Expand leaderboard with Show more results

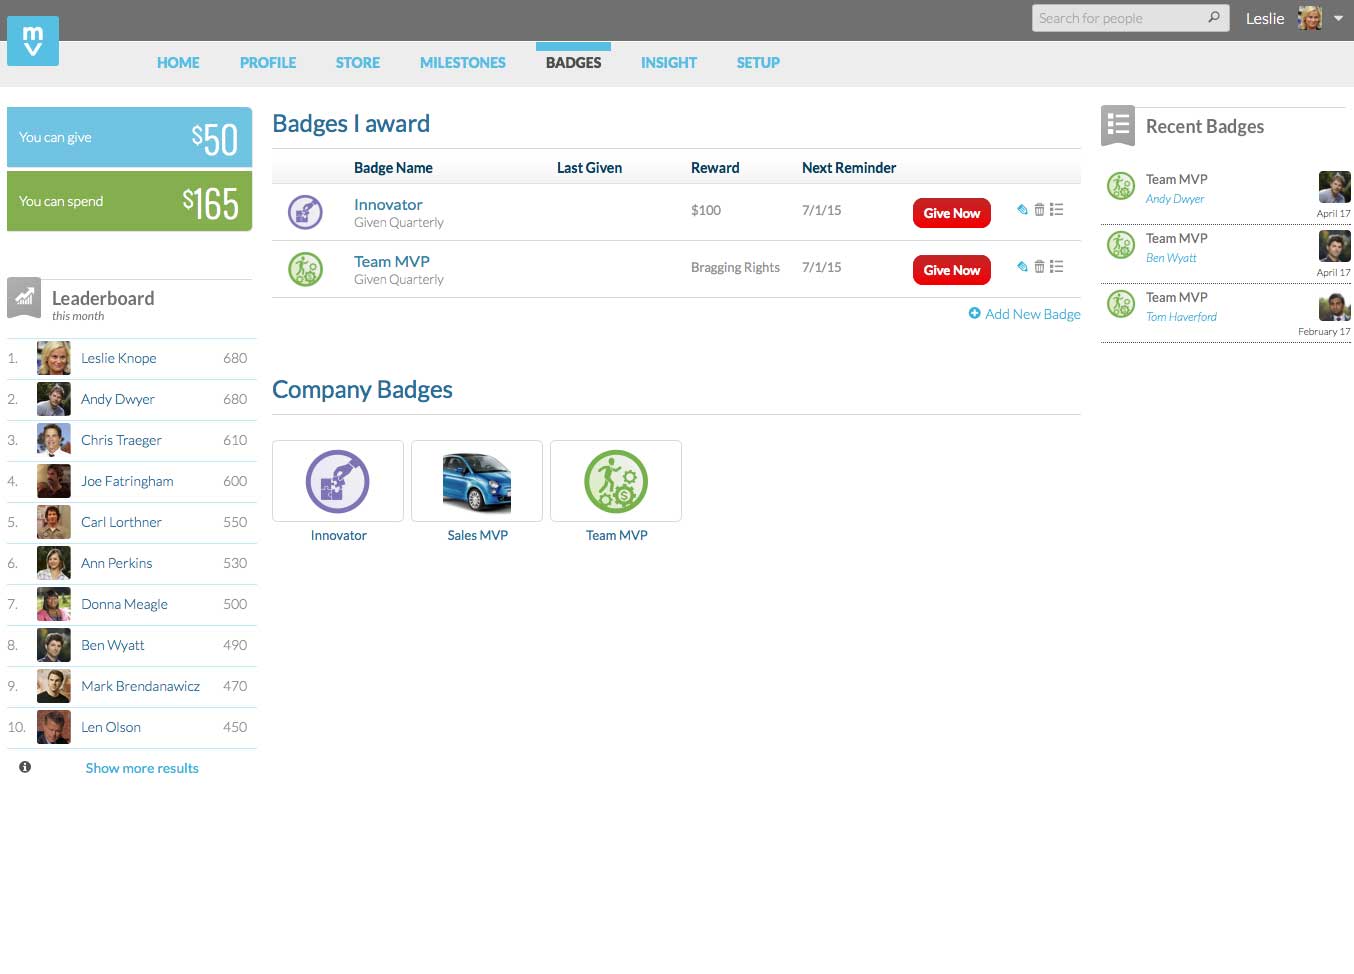point(142,768)
